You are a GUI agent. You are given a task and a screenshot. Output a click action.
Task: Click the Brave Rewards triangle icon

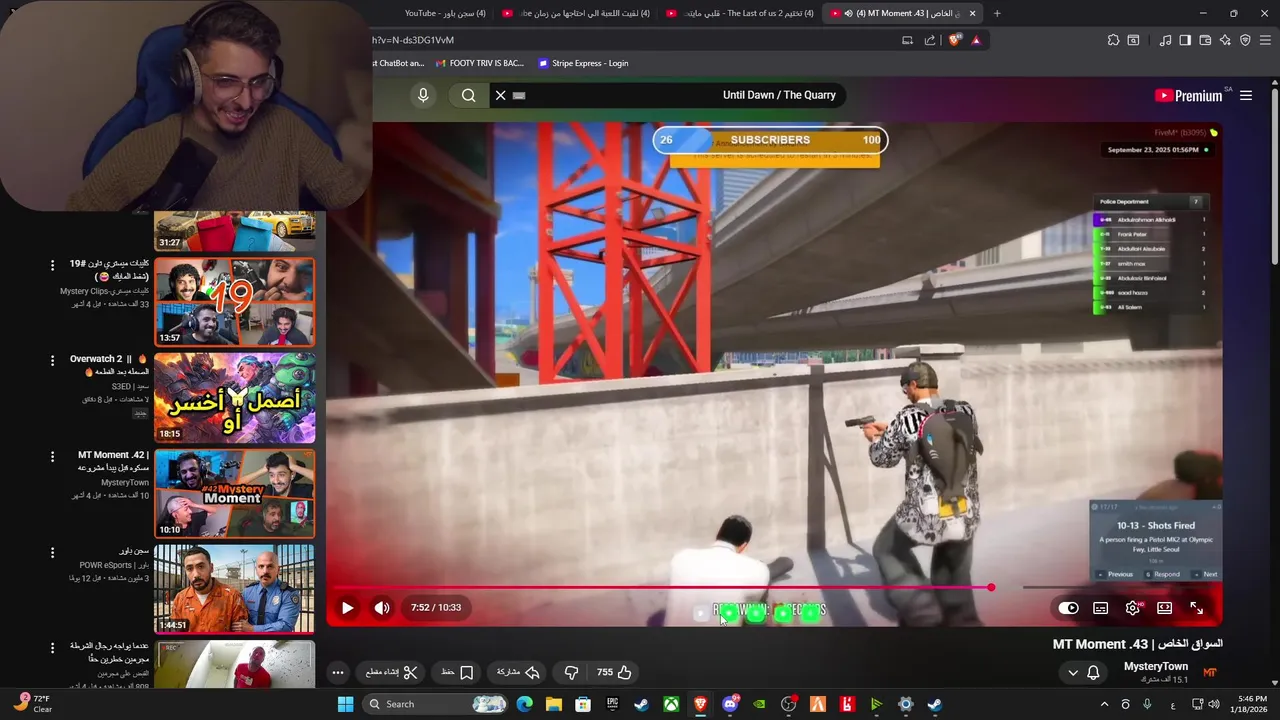pos(976,40)
